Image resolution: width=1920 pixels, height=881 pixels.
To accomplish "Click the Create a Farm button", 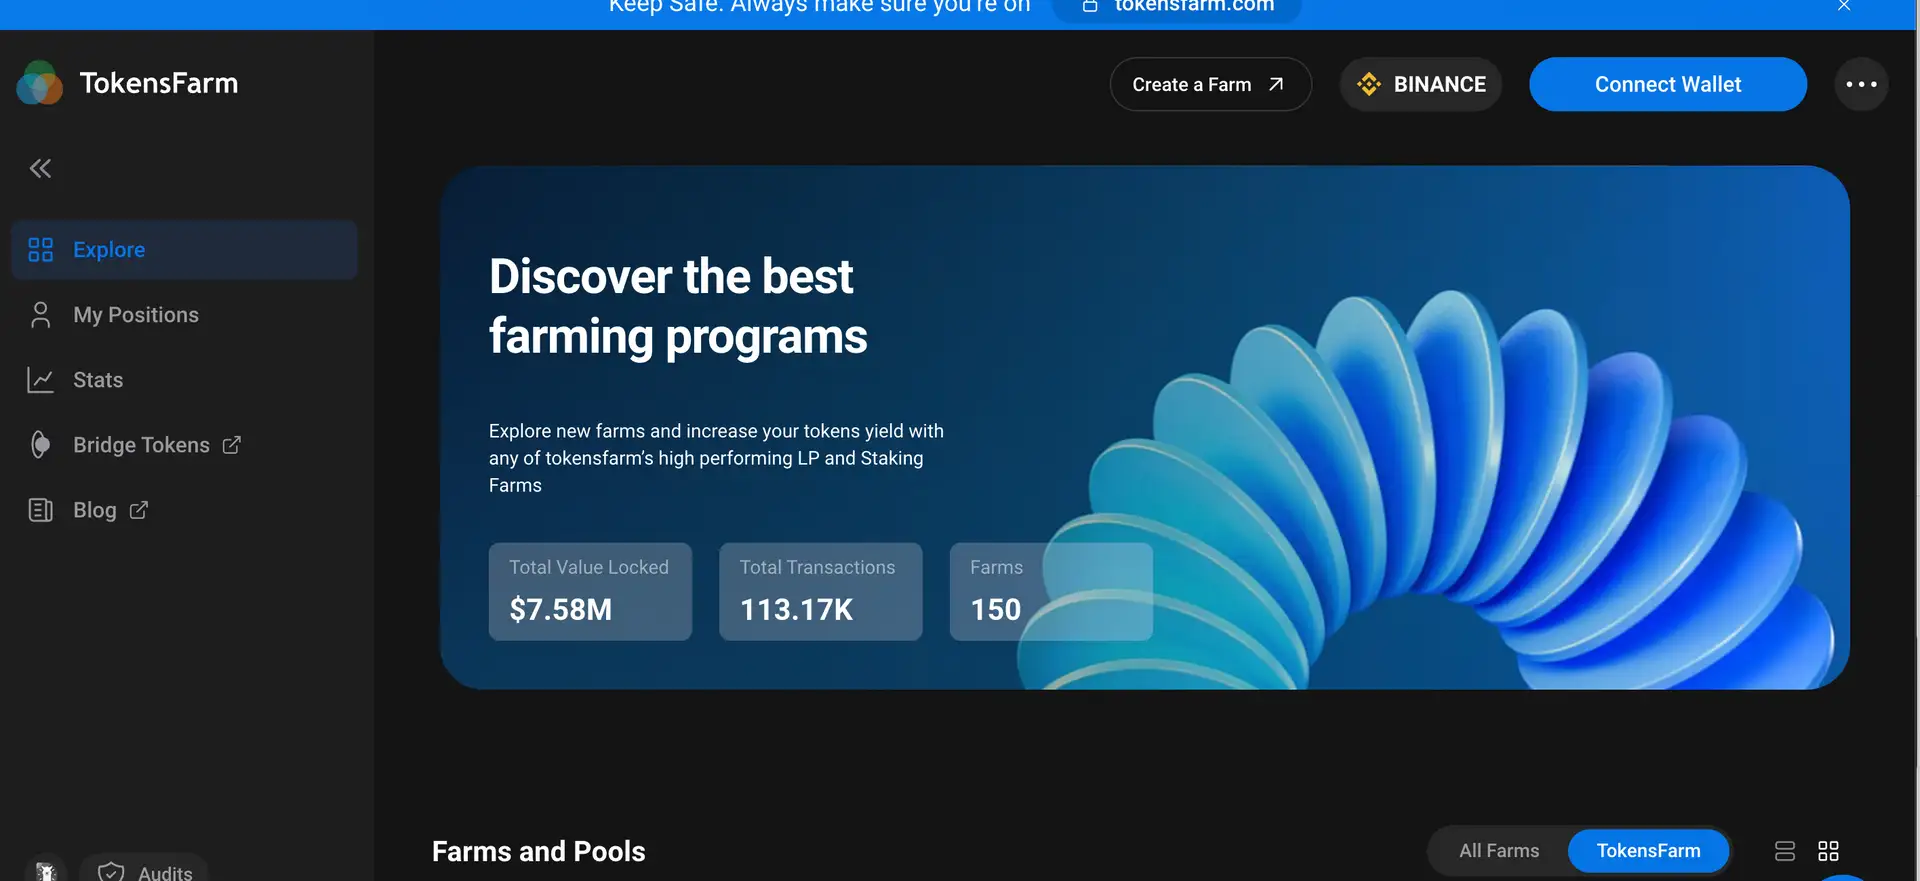I will 1210,84.
